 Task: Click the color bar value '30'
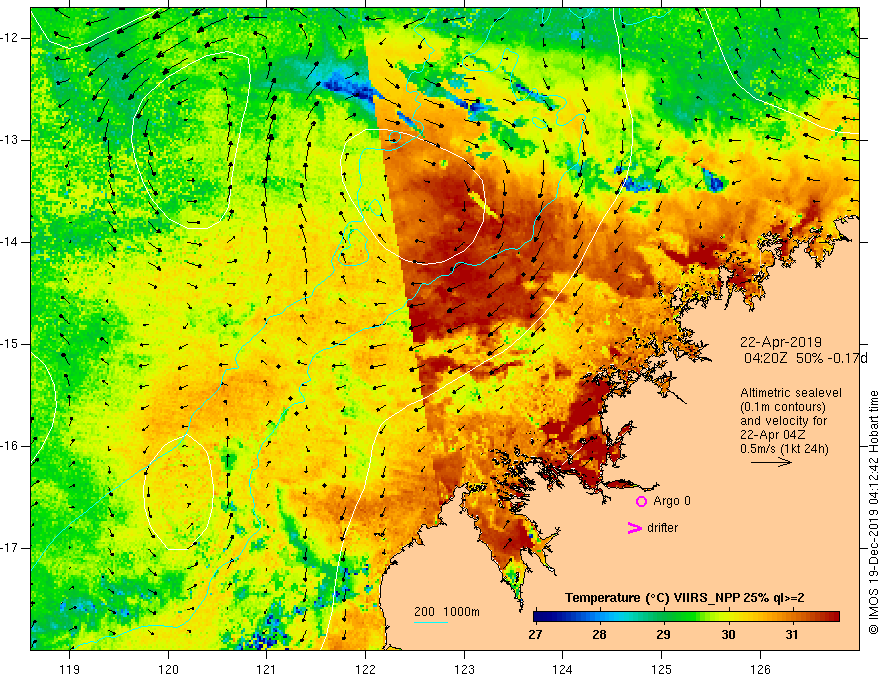point(728,635)
